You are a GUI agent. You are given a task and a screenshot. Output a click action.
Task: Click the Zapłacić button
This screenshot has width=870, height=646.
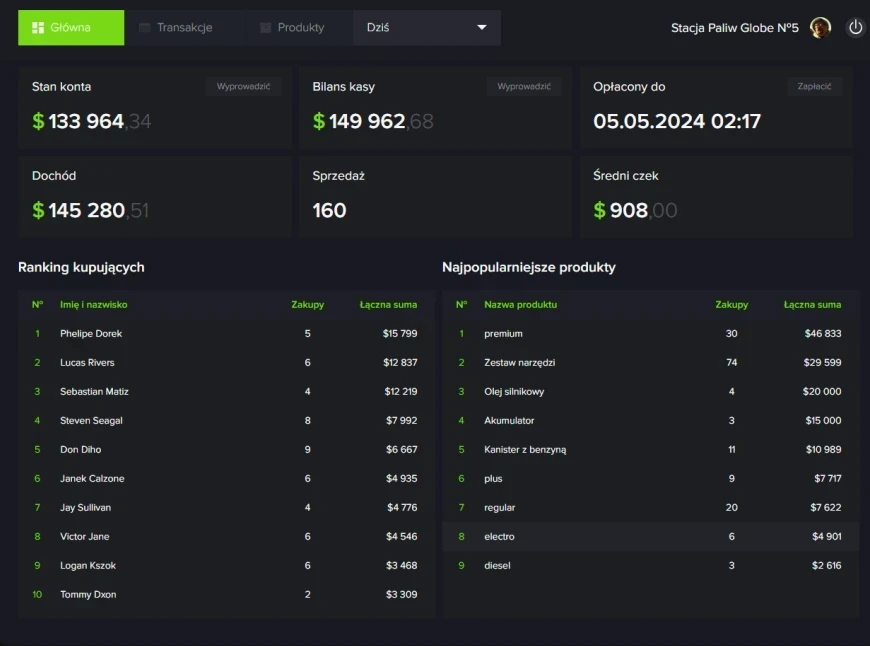(814, 87)
